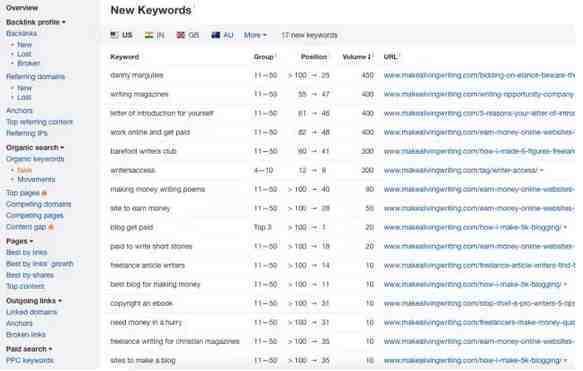The width and height of the screenshot is (583, 371).
Task: Select New under Organic keywords
Action: (x=25, y=170)
